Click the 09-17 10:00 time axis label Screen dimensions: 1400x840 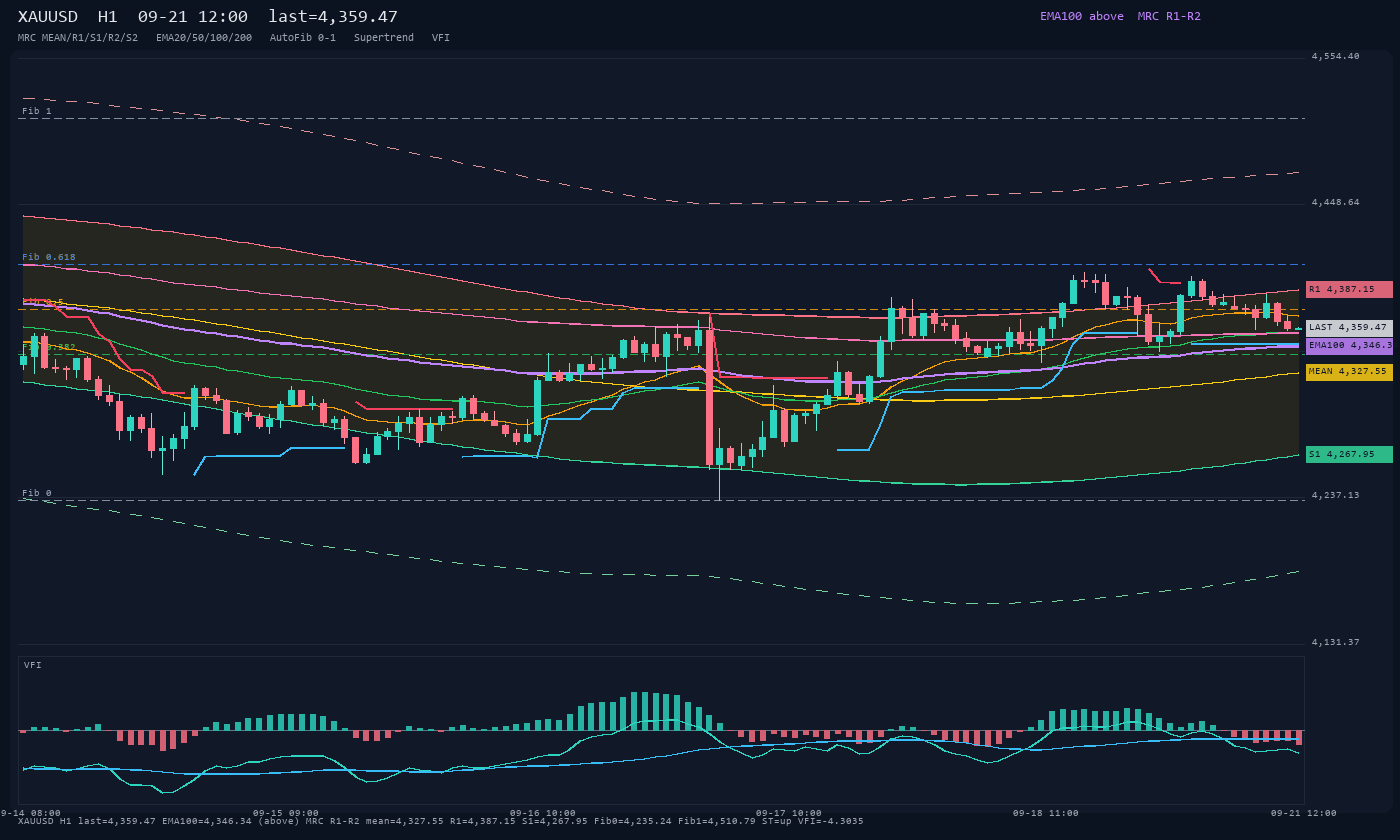click(x=789, y=813)
